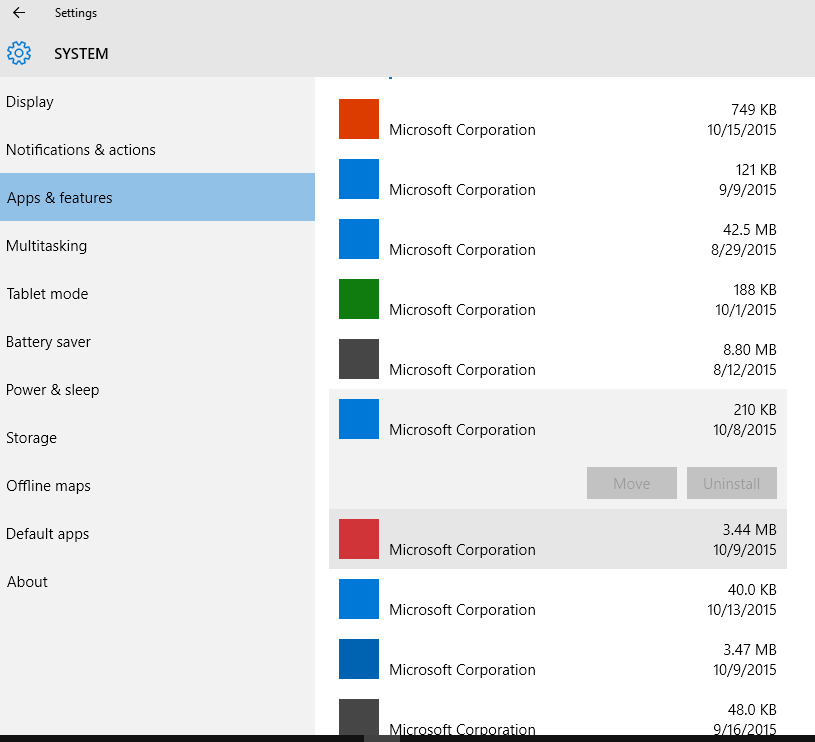Click the 749 KB size text
Screen dimensions: 815x742
[x=754, y=110]
